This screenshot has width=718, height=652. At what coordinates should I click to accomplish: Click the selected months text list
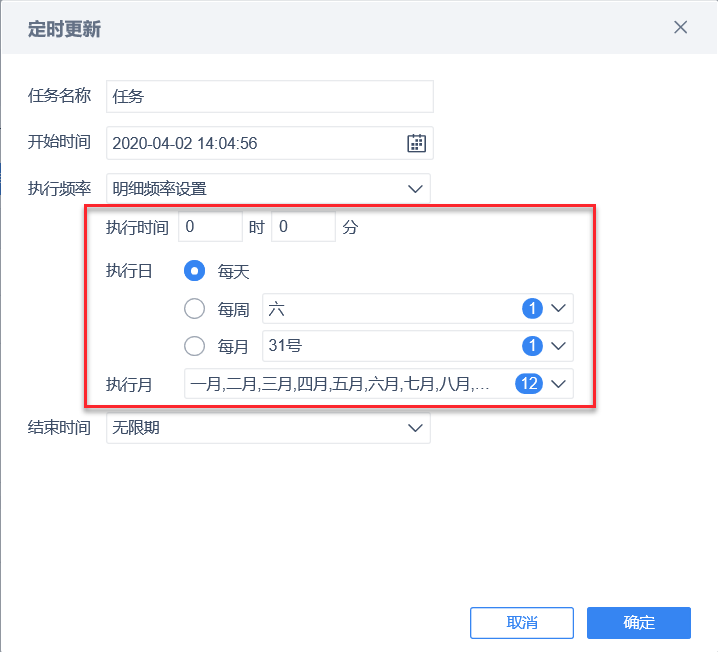[340, 384]
